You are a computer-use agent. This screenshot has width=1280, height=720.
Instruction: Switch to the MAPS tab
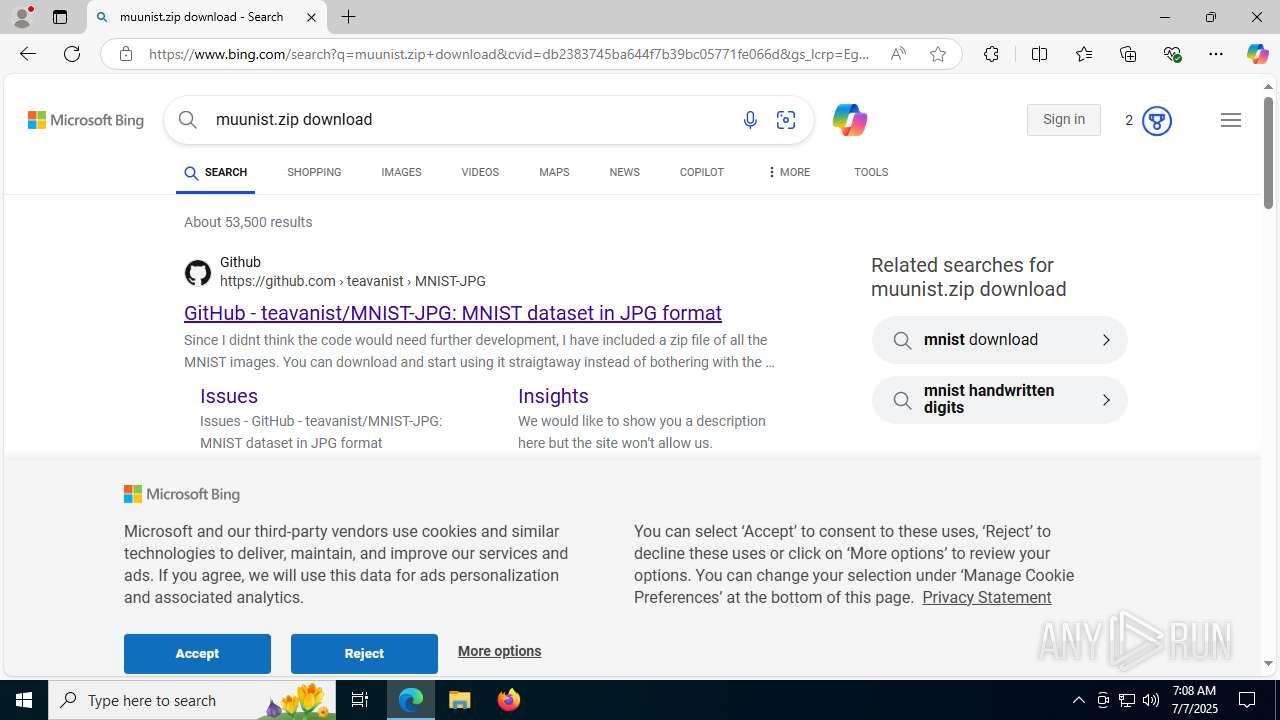point(554,173)
